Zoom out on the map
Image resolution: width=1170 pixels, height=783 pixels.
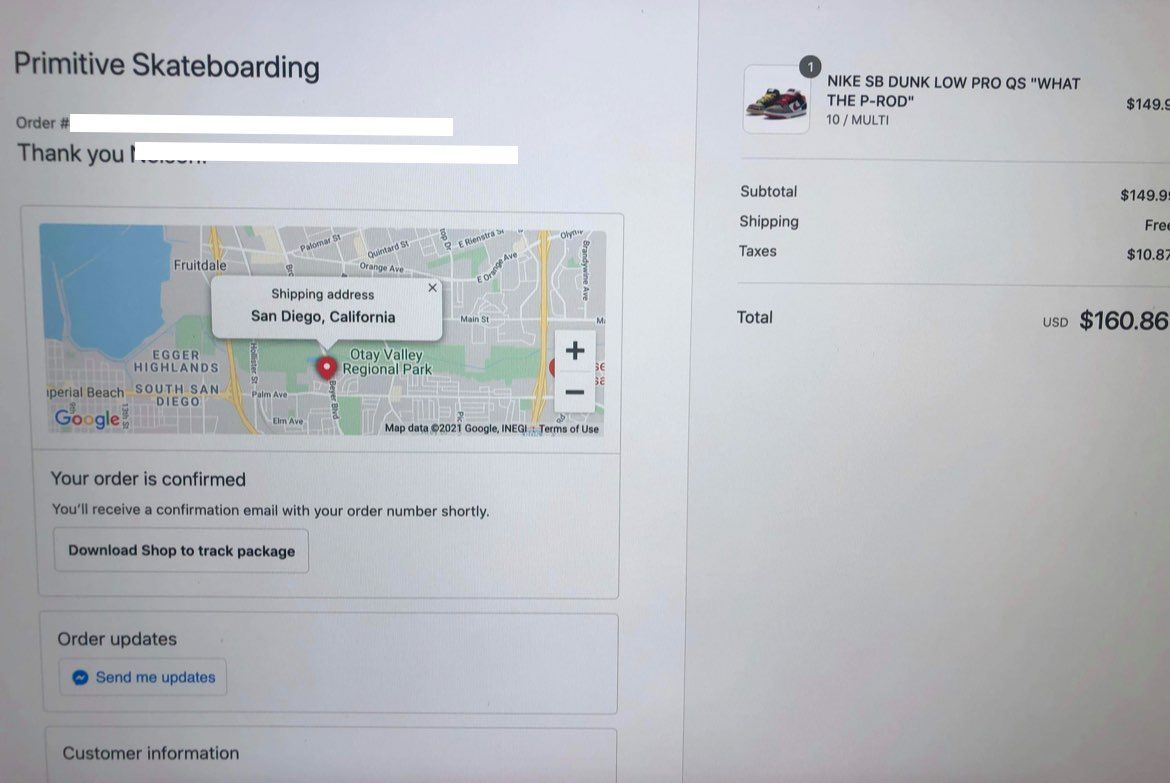point(575,393)
